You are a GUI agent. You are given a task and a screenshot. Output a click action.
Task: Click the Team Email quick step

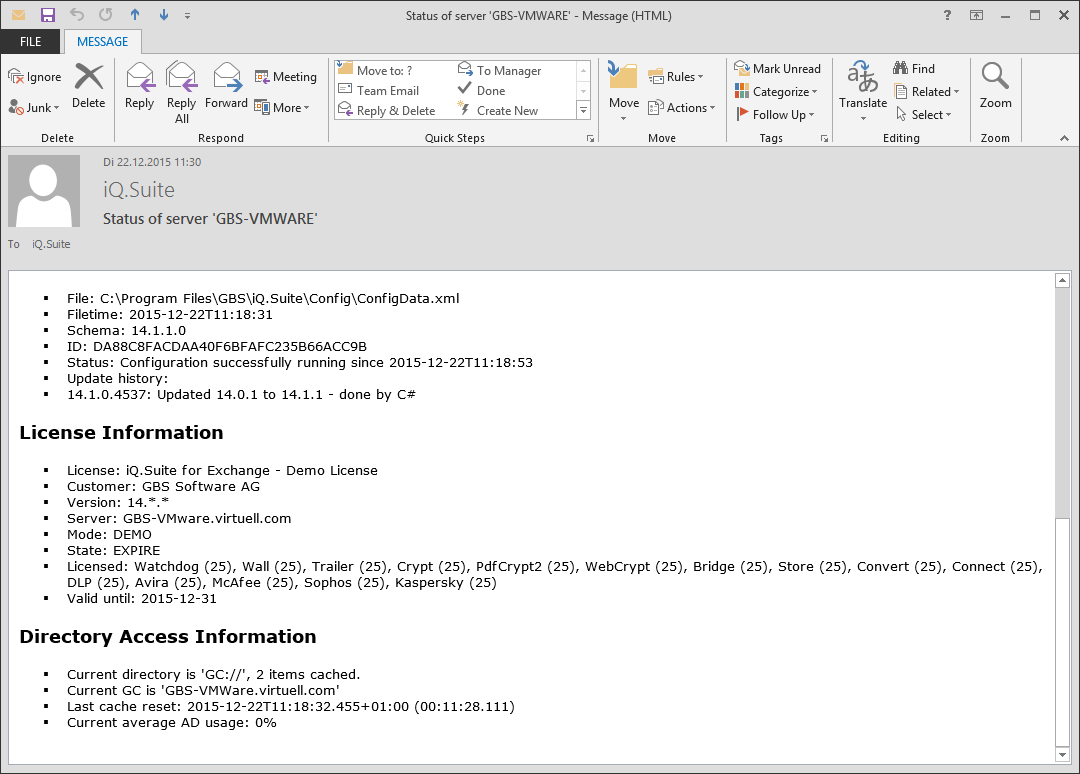click(x=387, y=91)
